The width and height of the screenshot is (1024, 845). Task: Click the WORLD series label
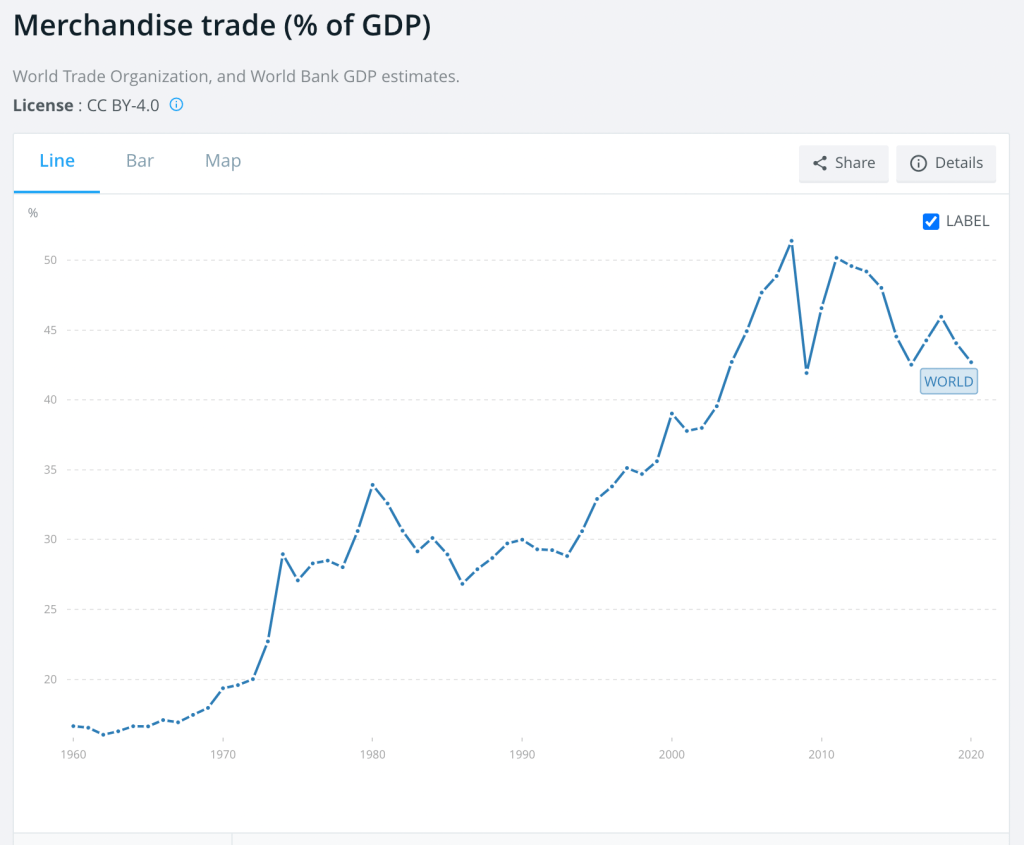(948, 381)
